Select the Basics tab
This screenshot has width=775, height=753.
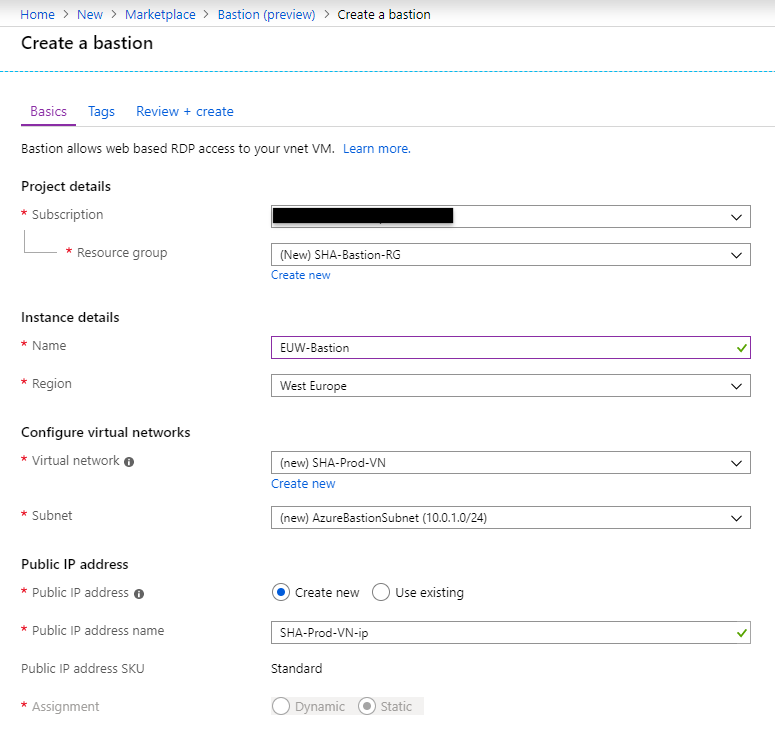coord(48,111)
